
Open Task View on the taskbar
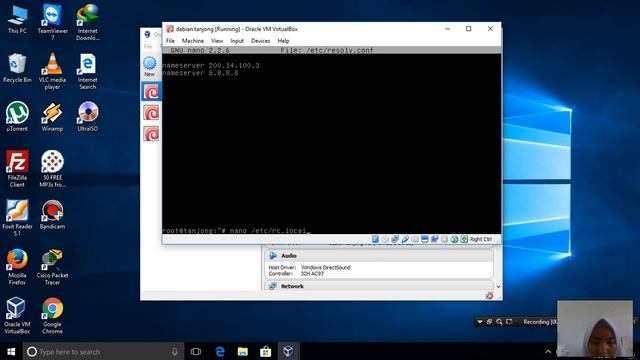tap(196, 351)
